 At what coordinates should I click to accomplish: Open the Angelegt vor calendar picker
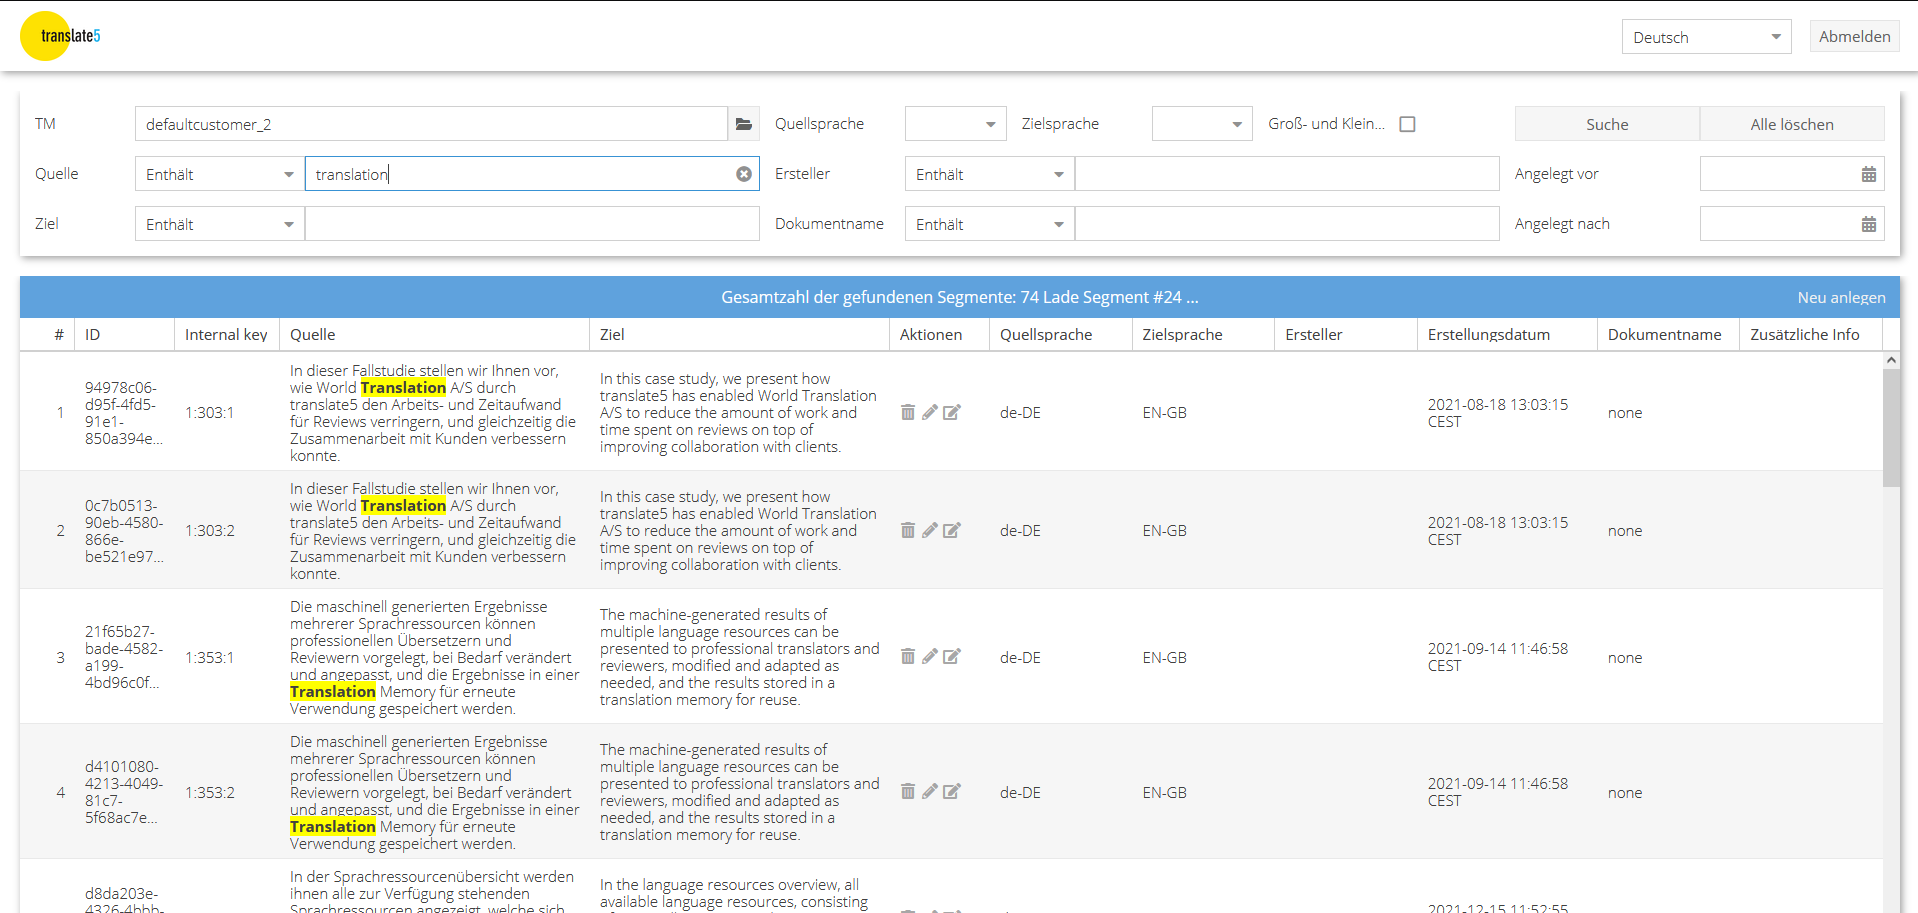(1868, 174)
